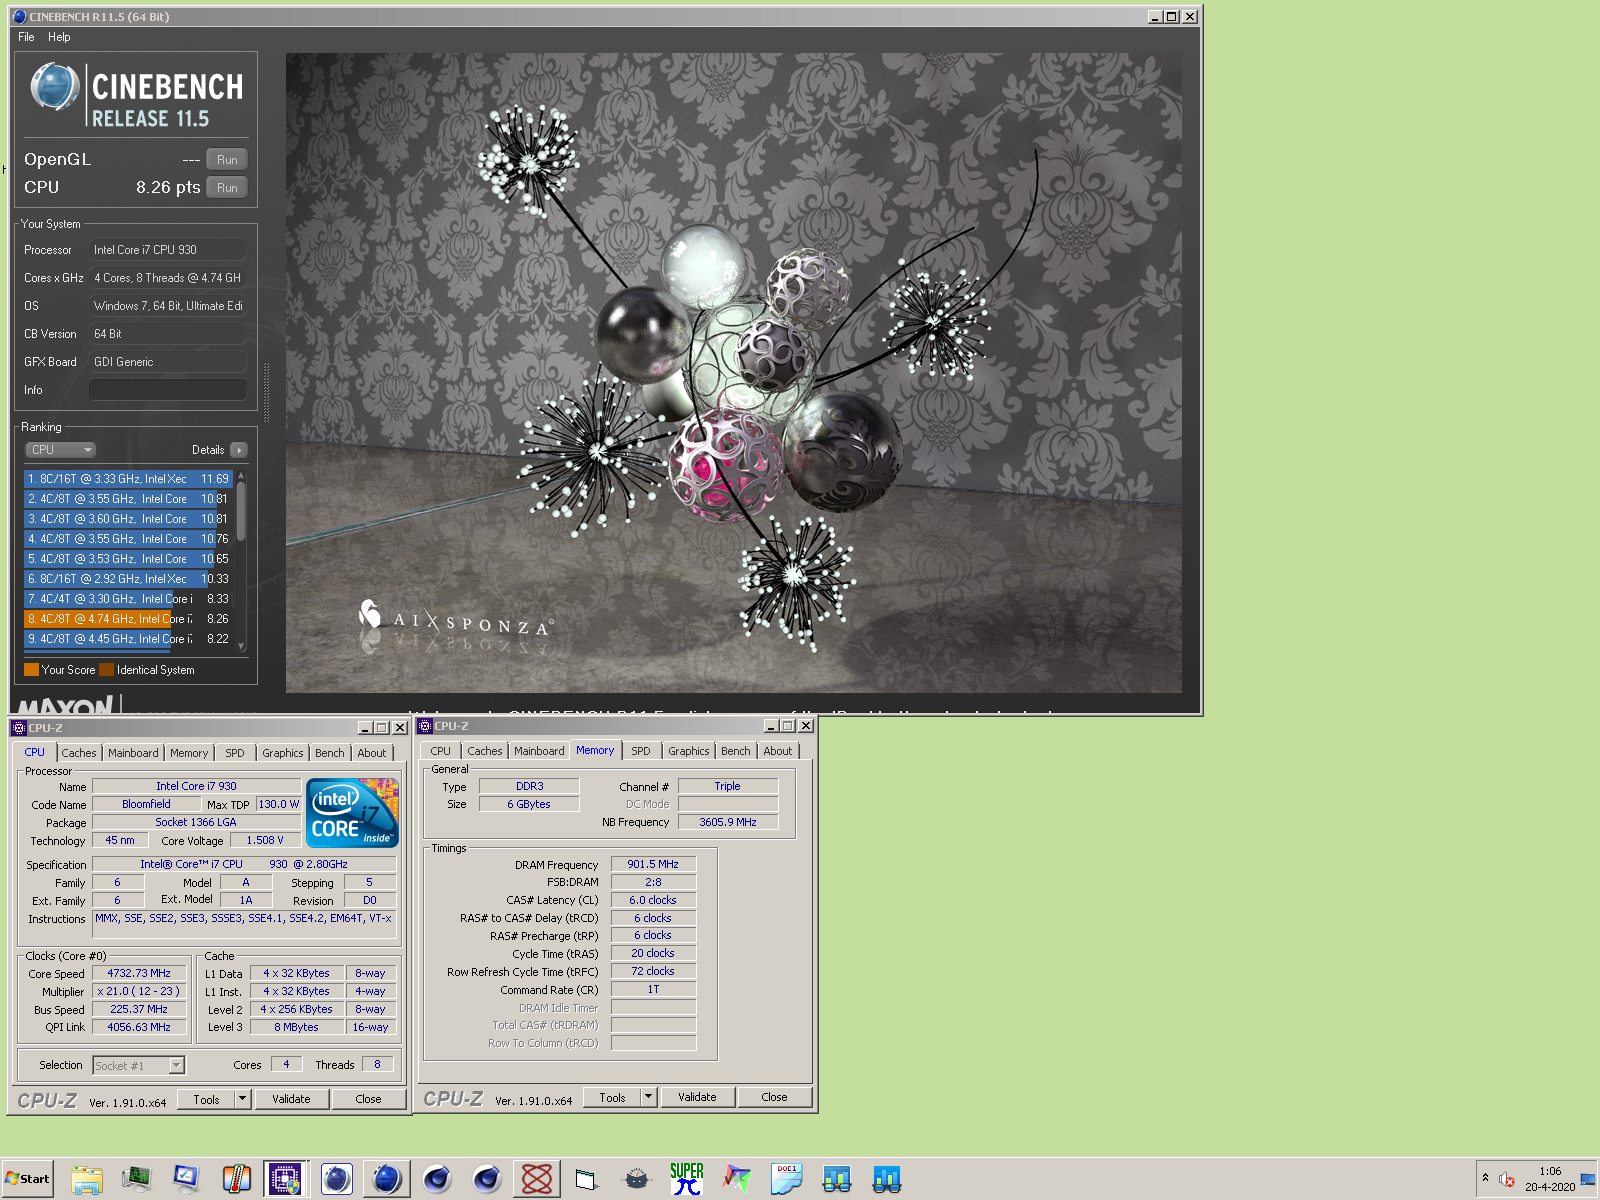The width and height of the screenshot is (1600, 1200).
Task: Launch the Task Manager taskbar icon
Action: (x=136, y=1179)
